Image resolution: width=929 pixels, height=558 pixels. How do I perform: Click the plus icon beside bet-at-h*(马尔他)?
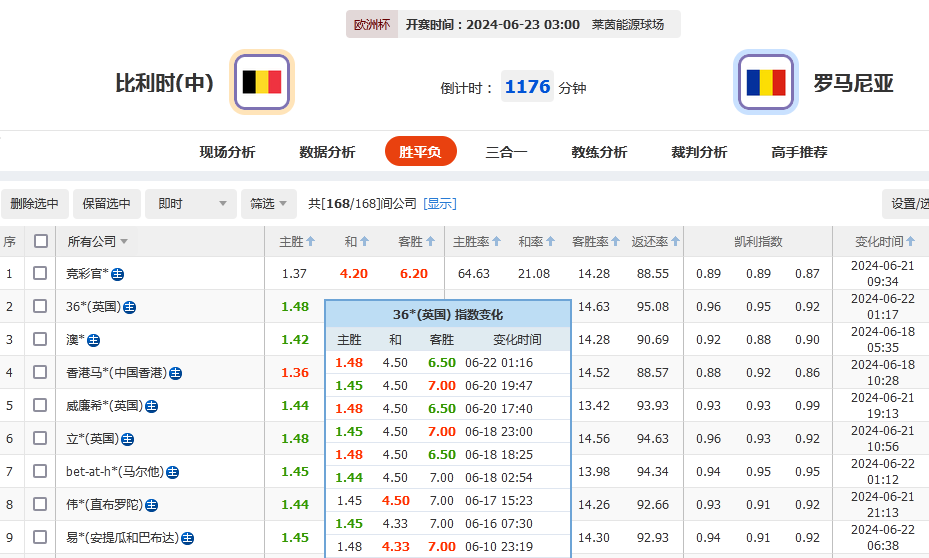click(x=173, y=472)
